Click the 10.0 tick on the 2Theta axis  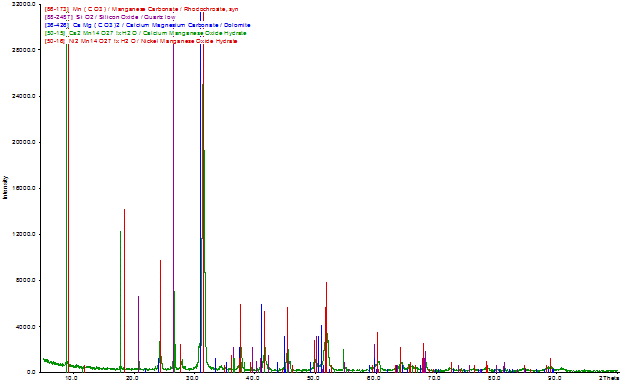(71, 378)
